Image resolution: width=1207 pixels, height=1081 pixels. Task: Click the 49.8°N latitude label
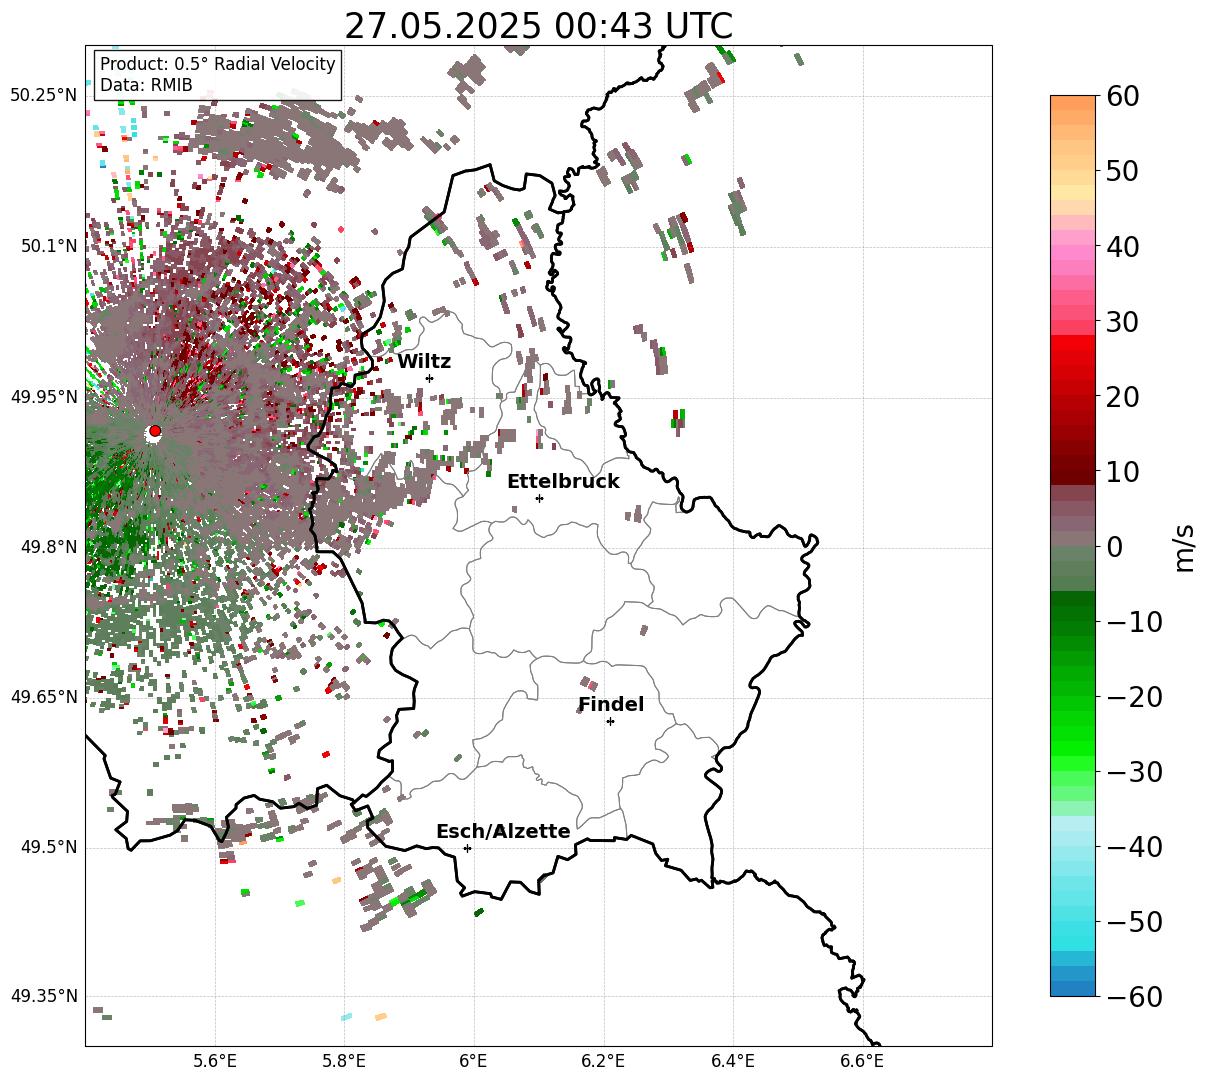[48, 547]
